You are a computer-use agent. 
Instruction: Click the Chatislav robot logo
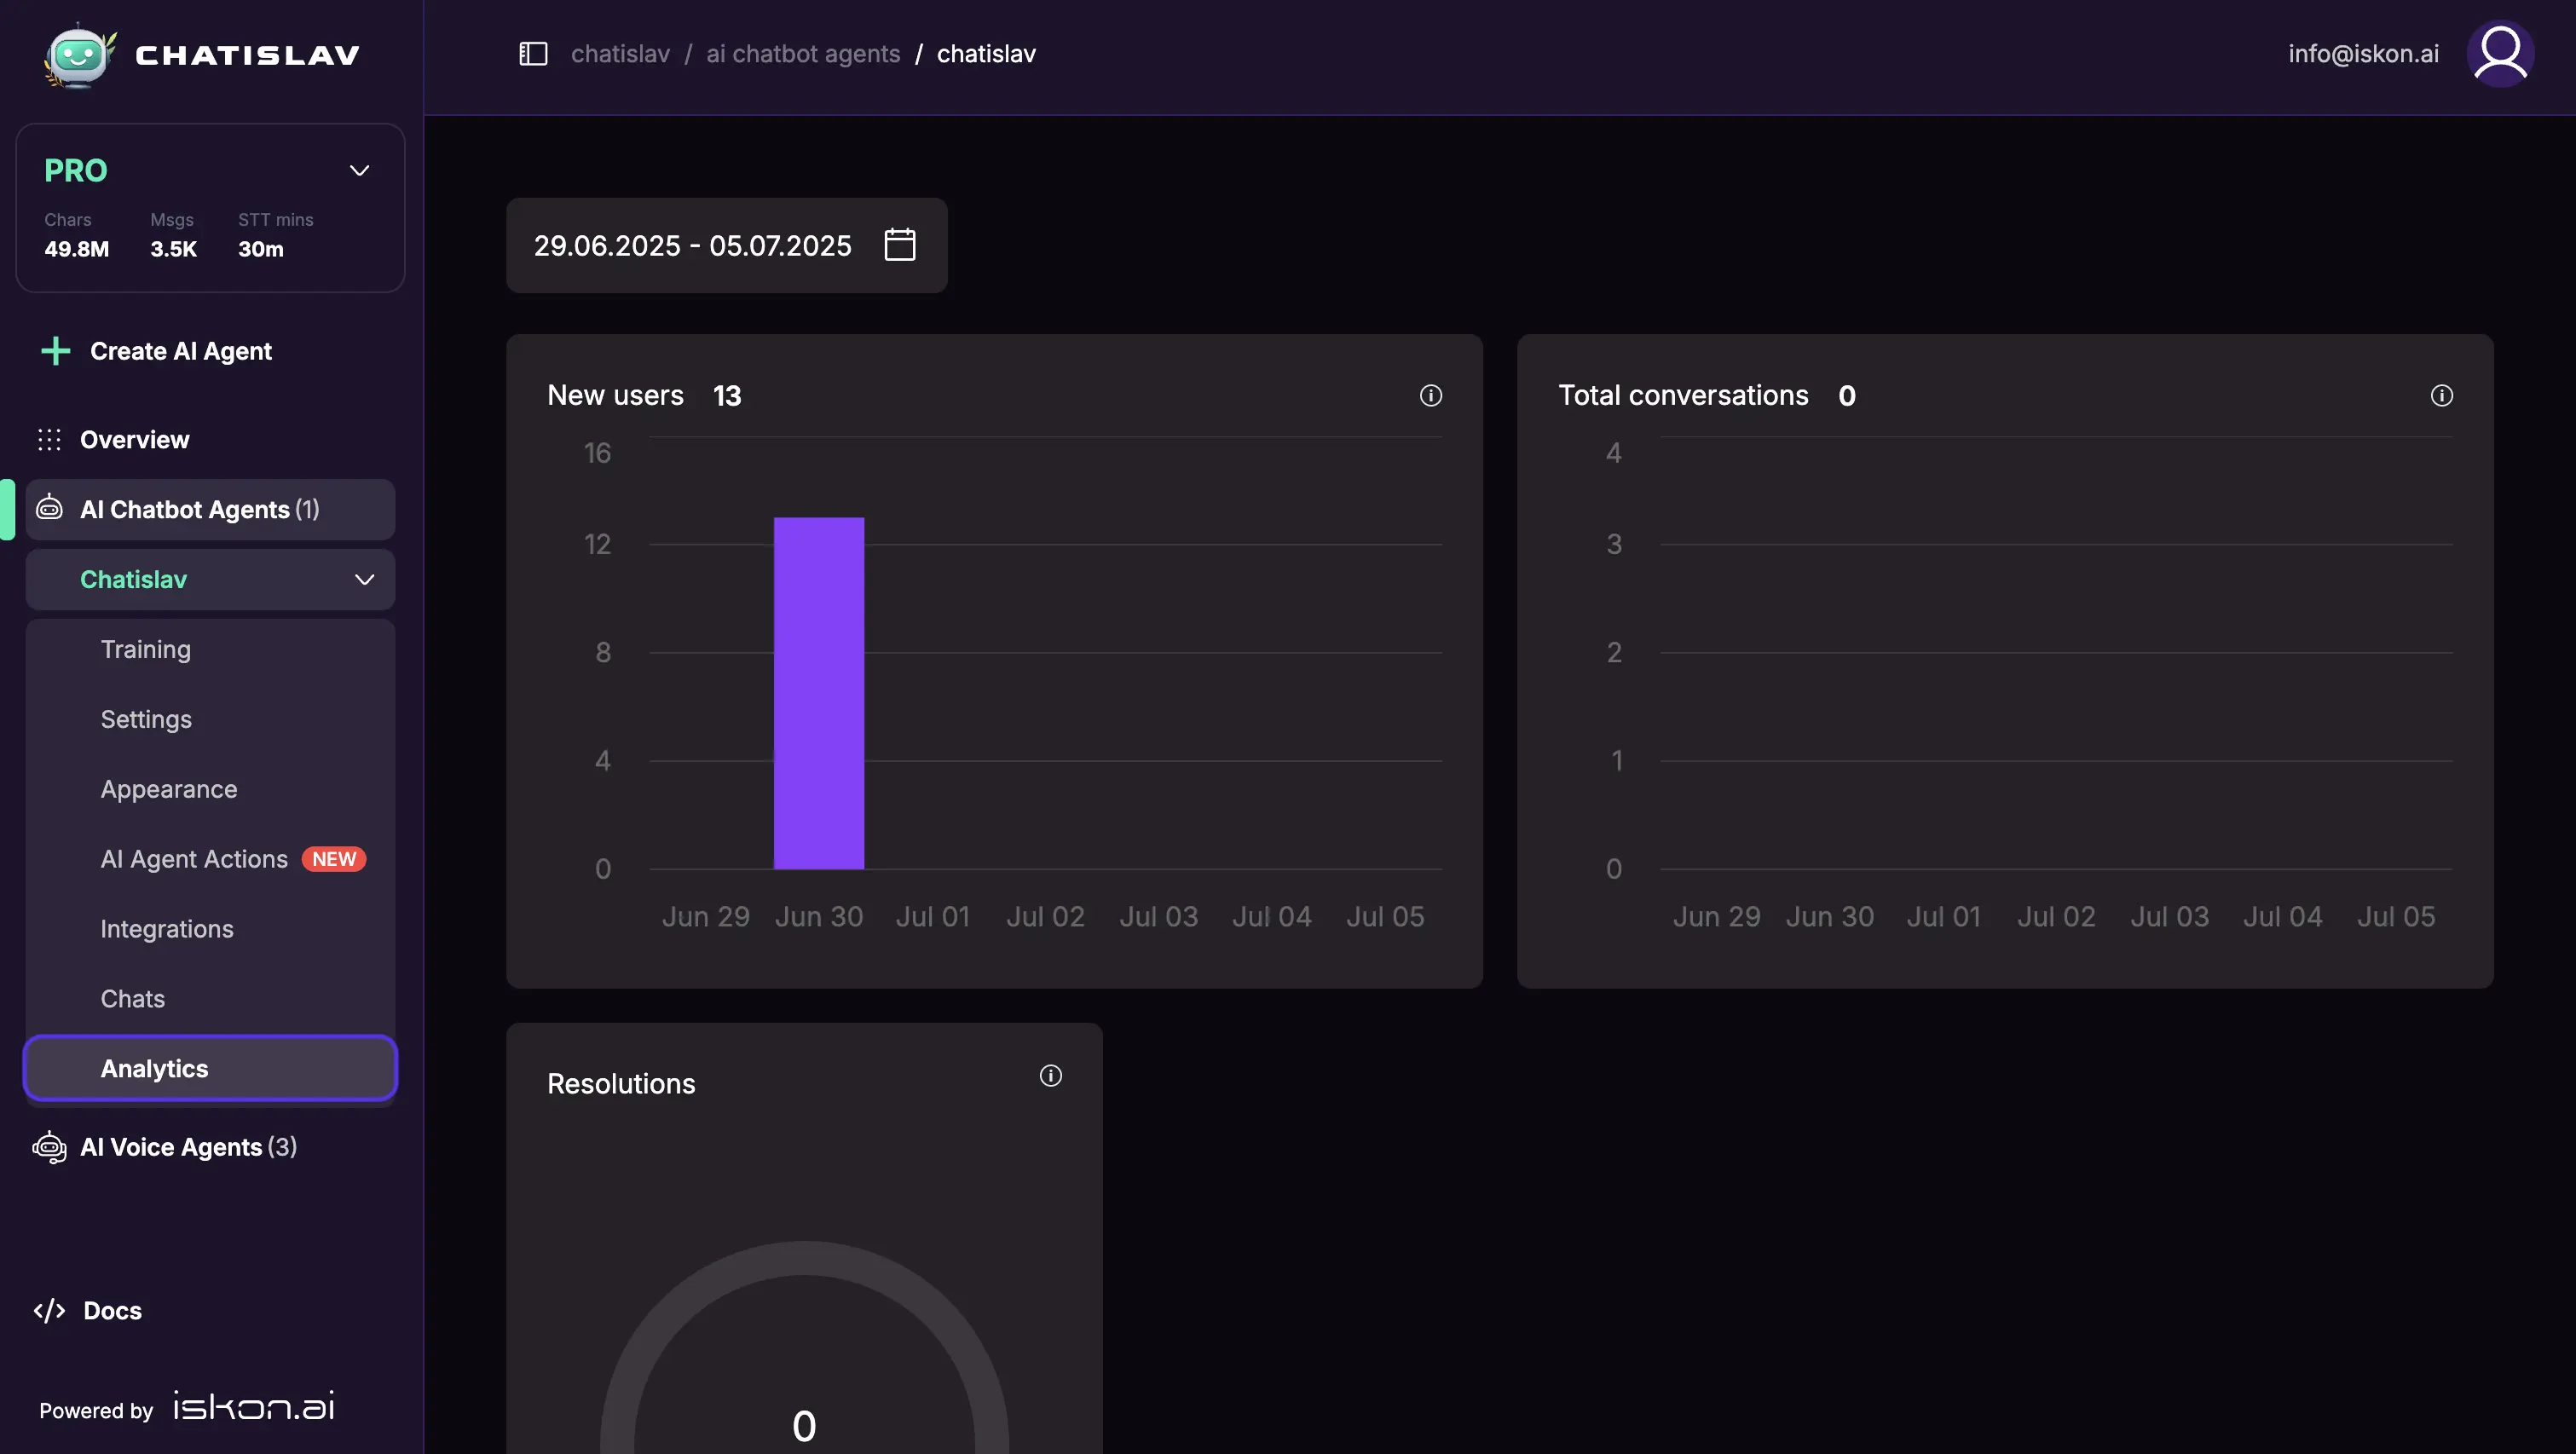pyautogui.click(x=79, y=55)
